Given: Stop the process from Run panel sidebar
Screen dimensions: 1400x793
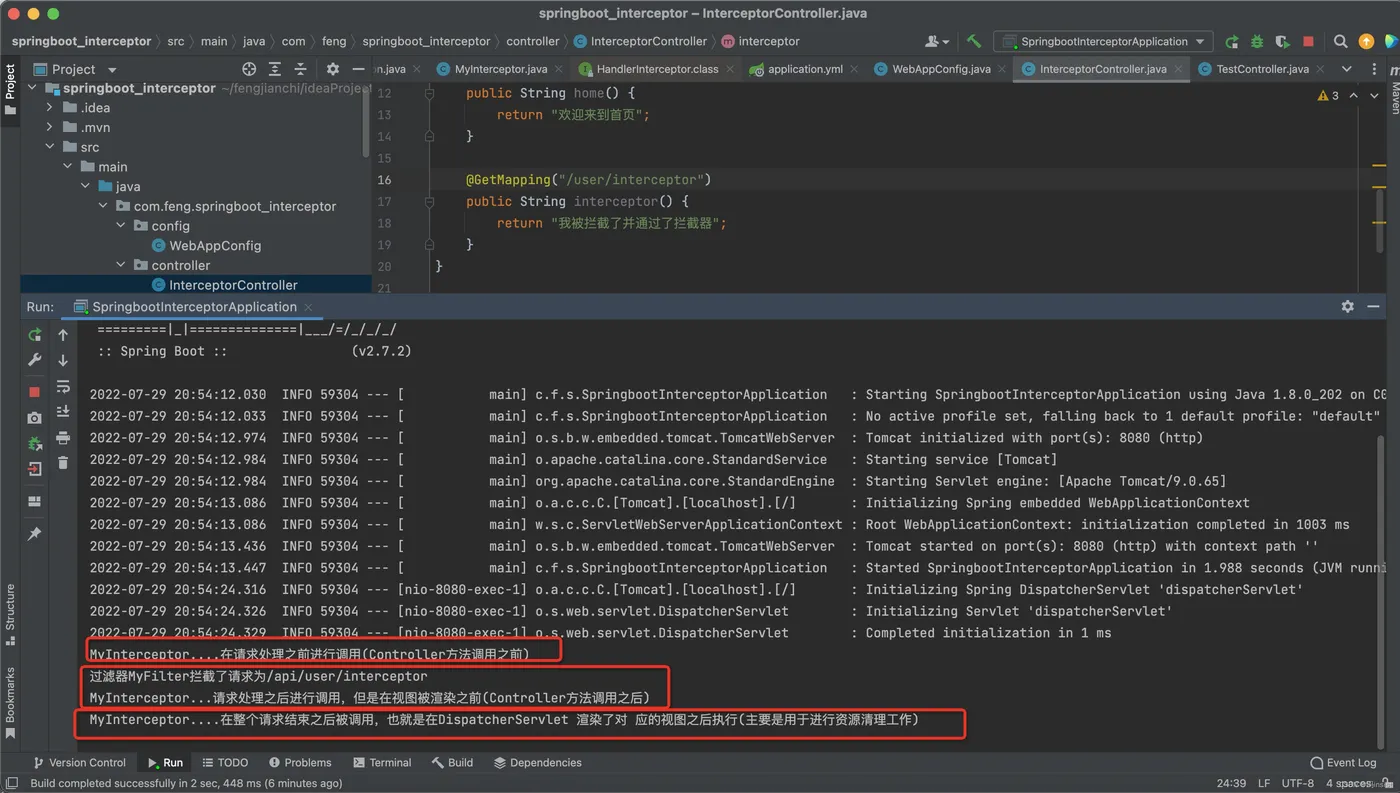Looking at the screenshot, I should [x=35, y=392].
